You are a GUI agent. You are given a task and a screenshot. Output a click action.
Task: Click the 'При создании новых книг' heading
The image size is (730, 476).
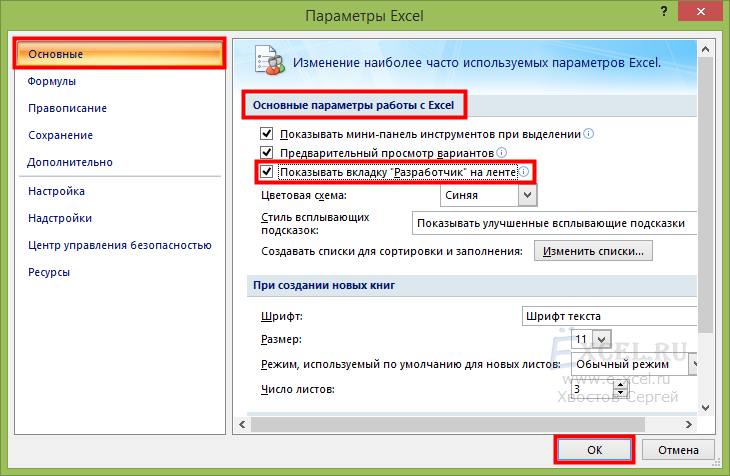324,285
